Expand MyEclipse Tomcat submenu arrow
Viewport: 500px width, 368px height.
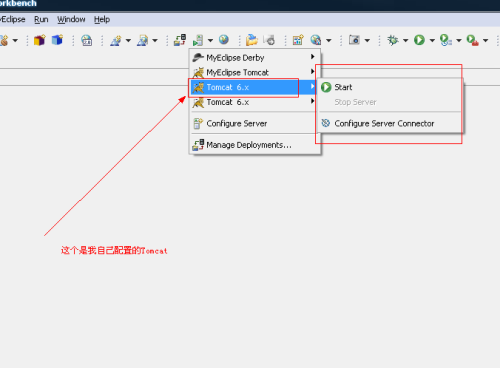313,71
